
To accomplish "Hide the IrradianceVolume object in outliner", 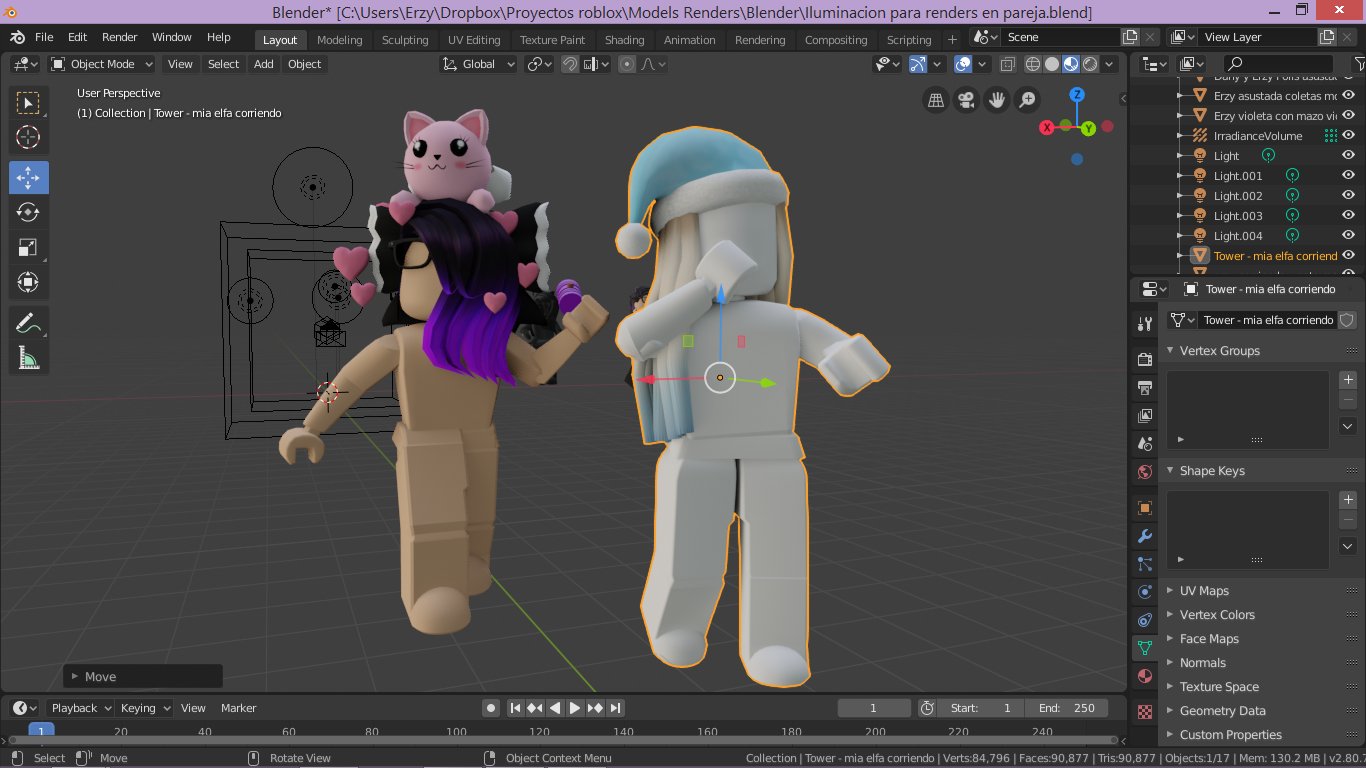I will pyautogui.click(x=1348, y=135).
